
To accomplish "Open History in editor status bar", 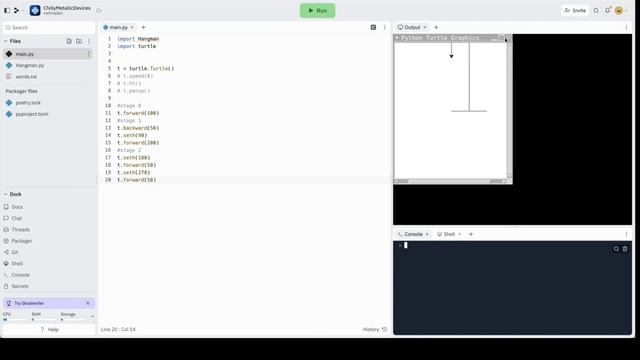I will click(x=374, y=329).
